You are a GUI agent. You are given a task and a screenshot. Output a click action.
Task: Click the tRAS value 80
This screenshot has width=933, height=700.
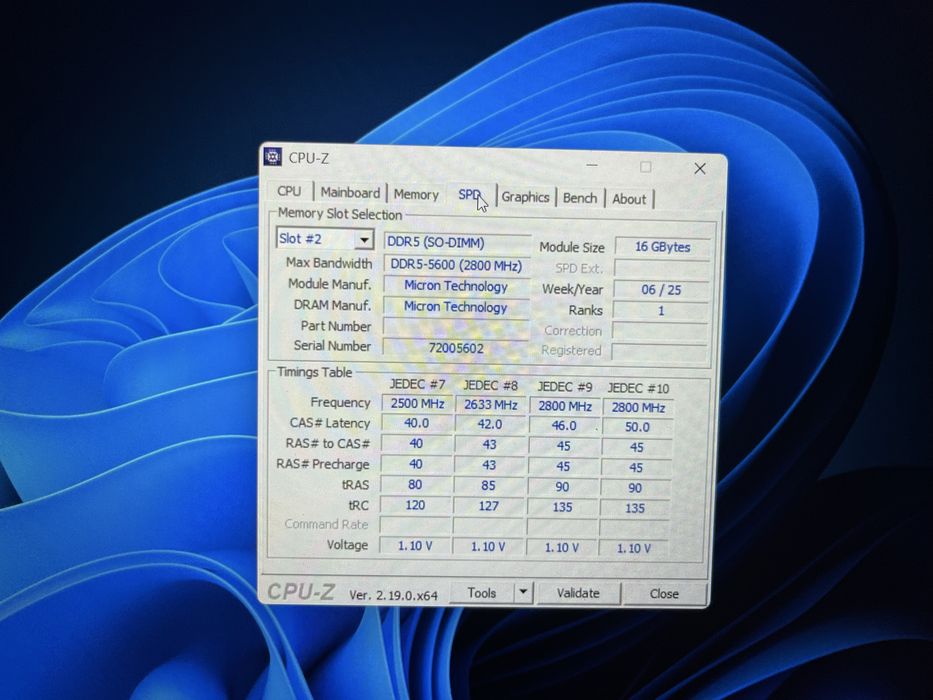(x=415, y=485)
